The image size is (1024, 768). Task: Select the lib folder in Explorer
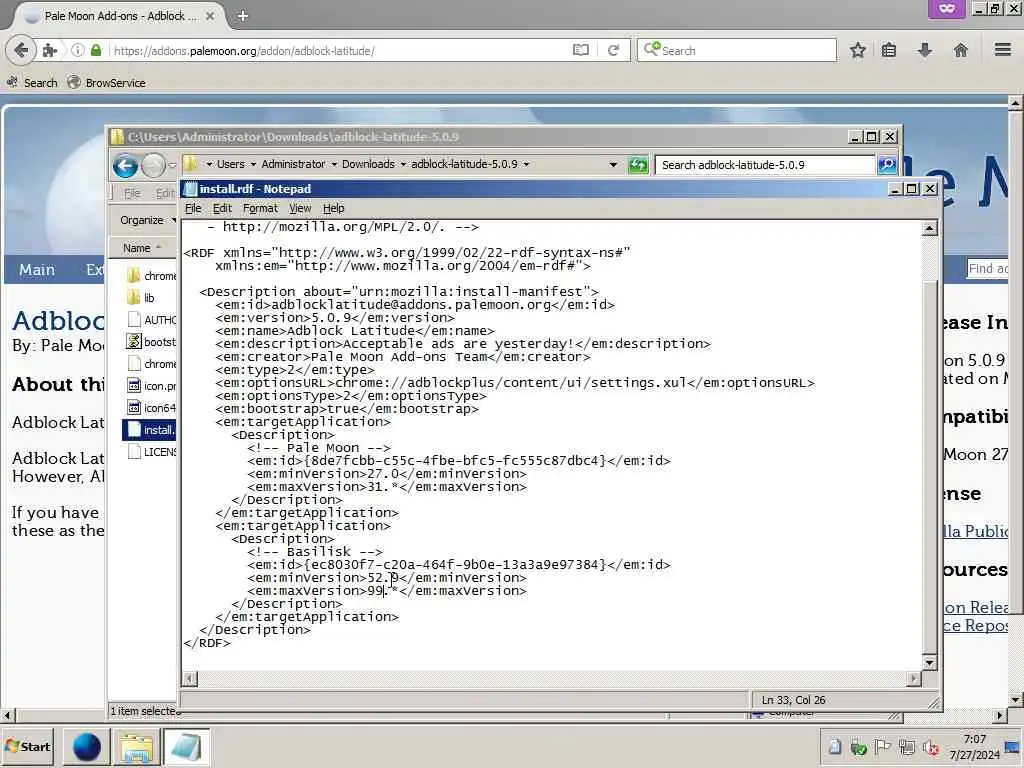click(141, 298)
